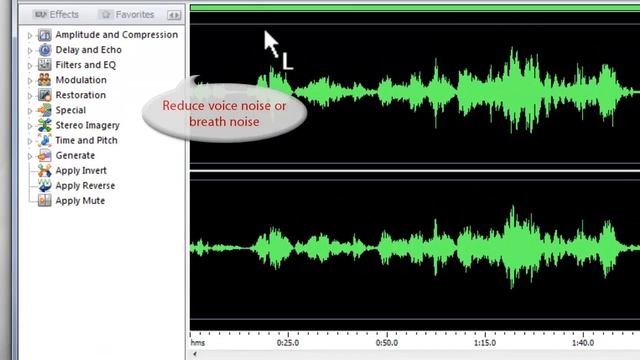Select the Restoration icon
Image resolution: width=640 pixels, height=360 pixels.
pos(44,95)
